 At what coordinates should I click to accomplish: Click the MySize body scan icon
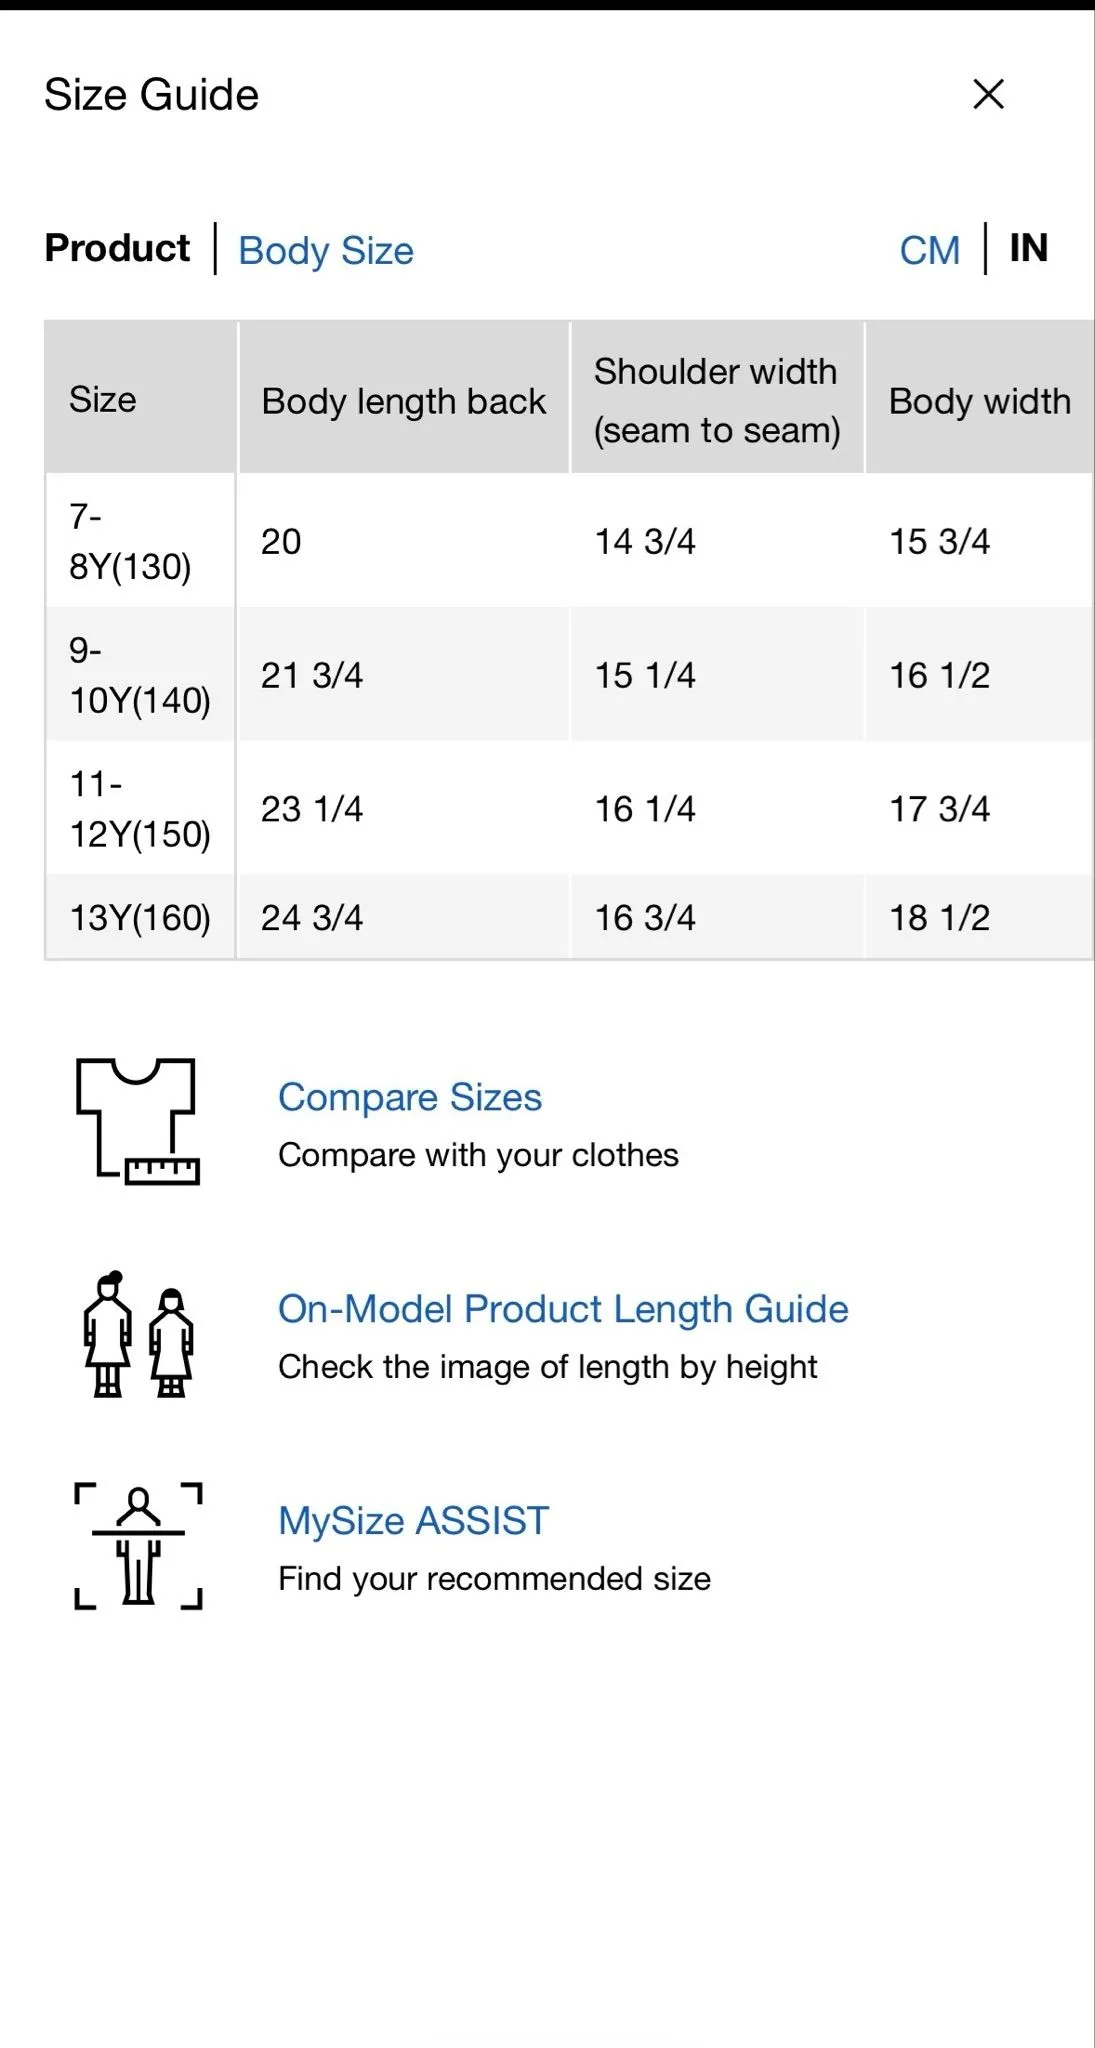(138, 1546)
